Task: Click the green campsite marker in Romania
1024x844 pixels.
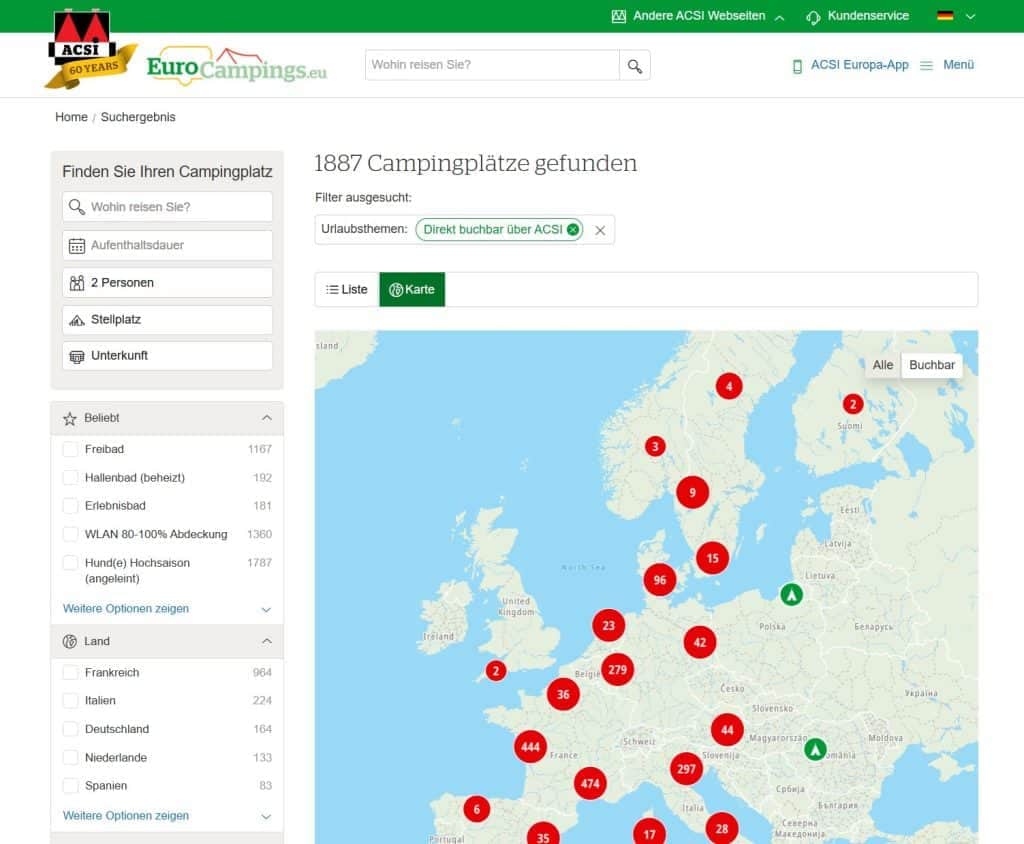Action: click(815, 749)
